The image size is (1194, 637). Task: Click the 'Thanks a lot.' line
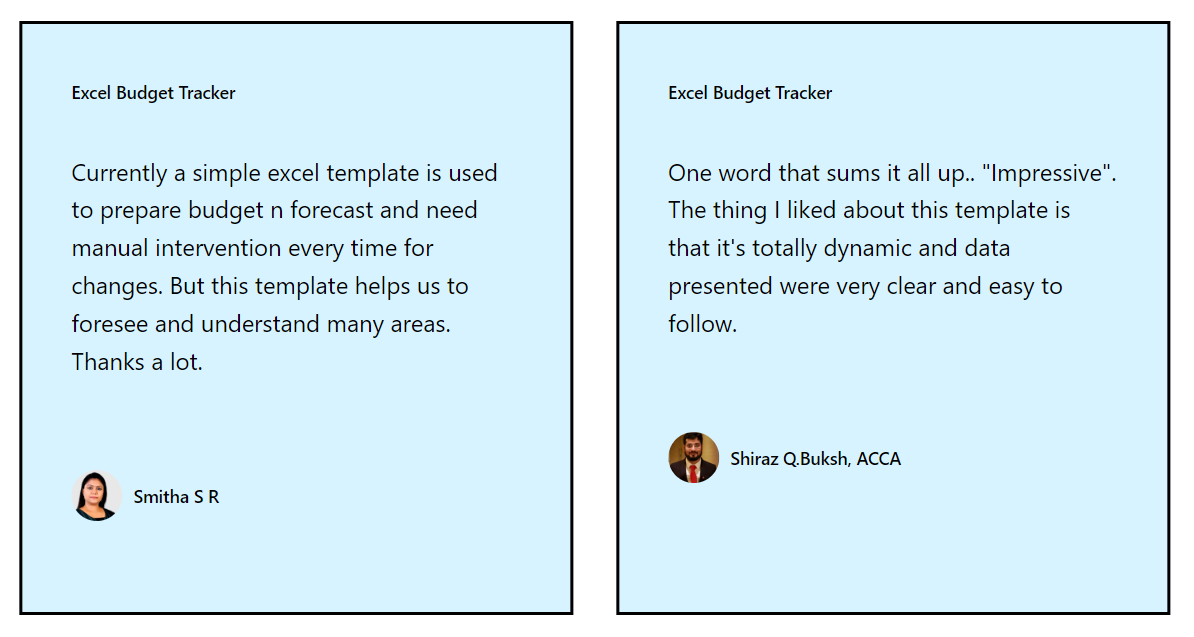pos(137,361)
